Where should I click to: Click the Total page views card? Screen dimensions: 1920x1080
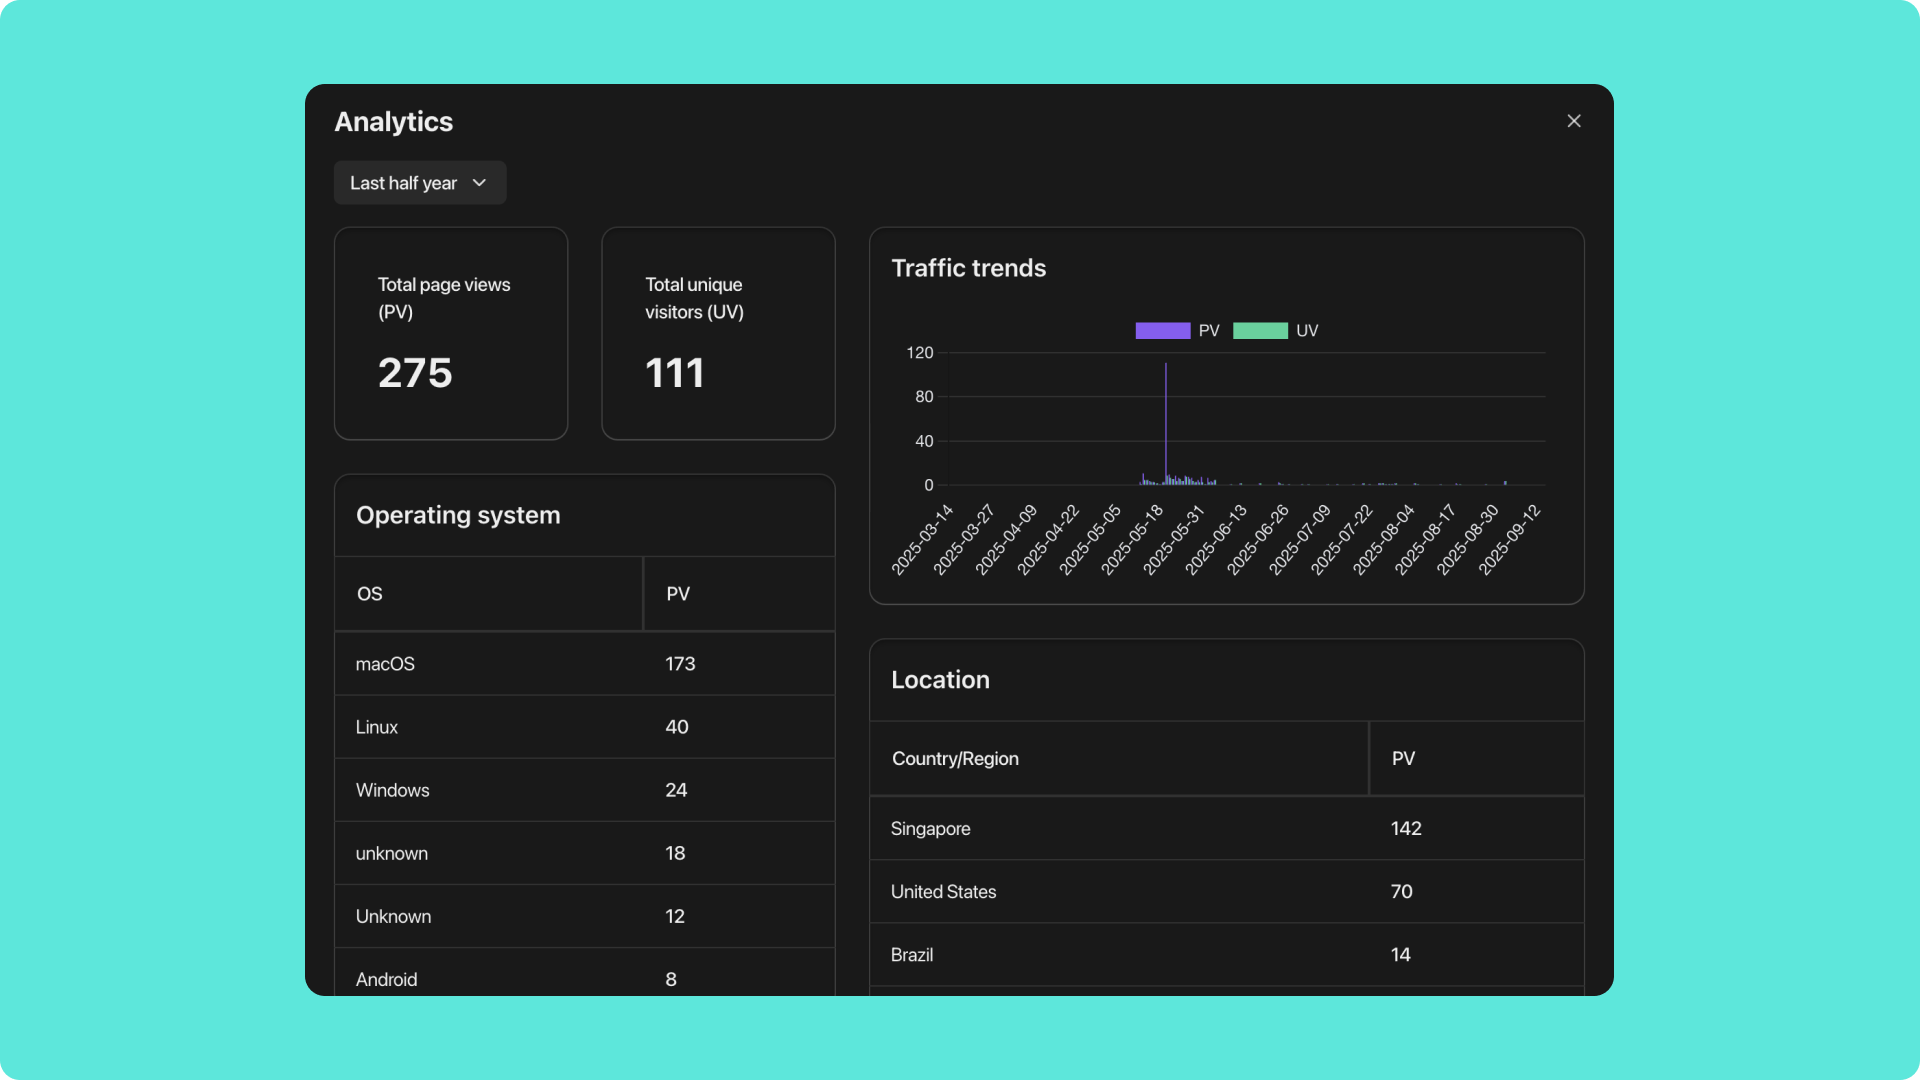pyautogui.click(x=451, y=333)
